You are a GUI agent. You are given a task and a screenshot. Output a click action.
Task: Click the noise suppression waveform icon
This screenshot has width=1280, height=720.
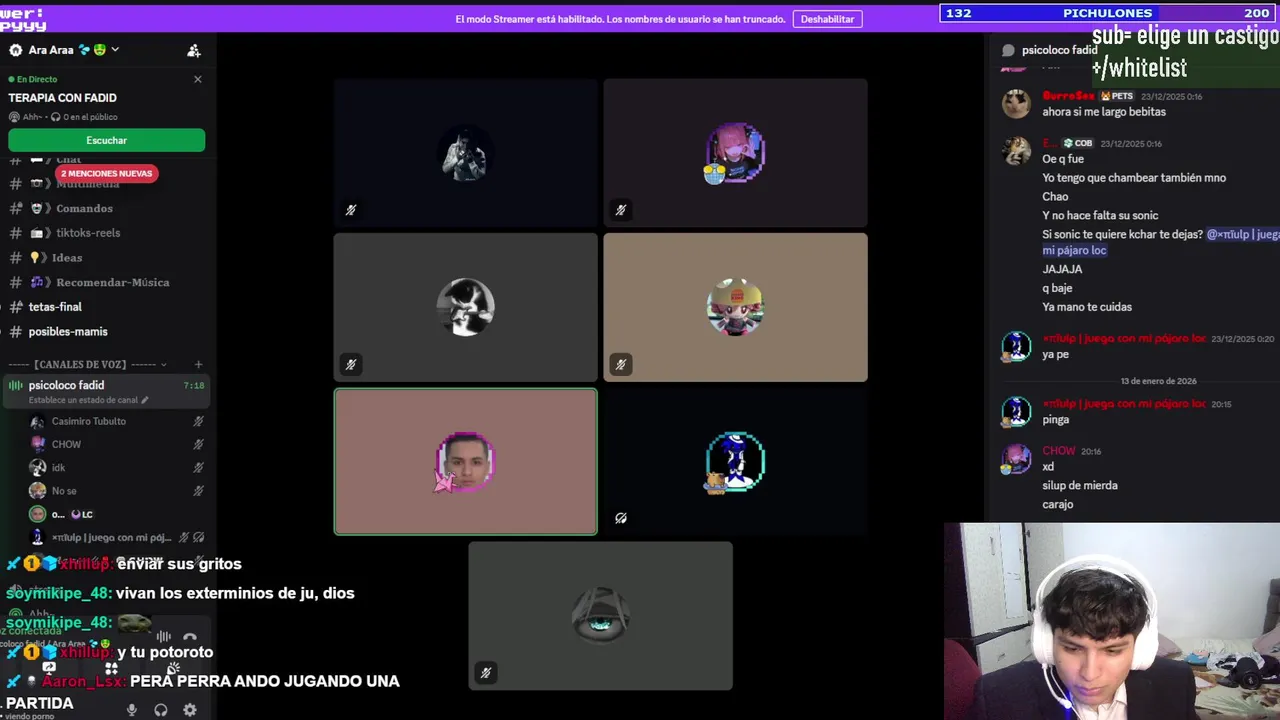tap(163, 637)
